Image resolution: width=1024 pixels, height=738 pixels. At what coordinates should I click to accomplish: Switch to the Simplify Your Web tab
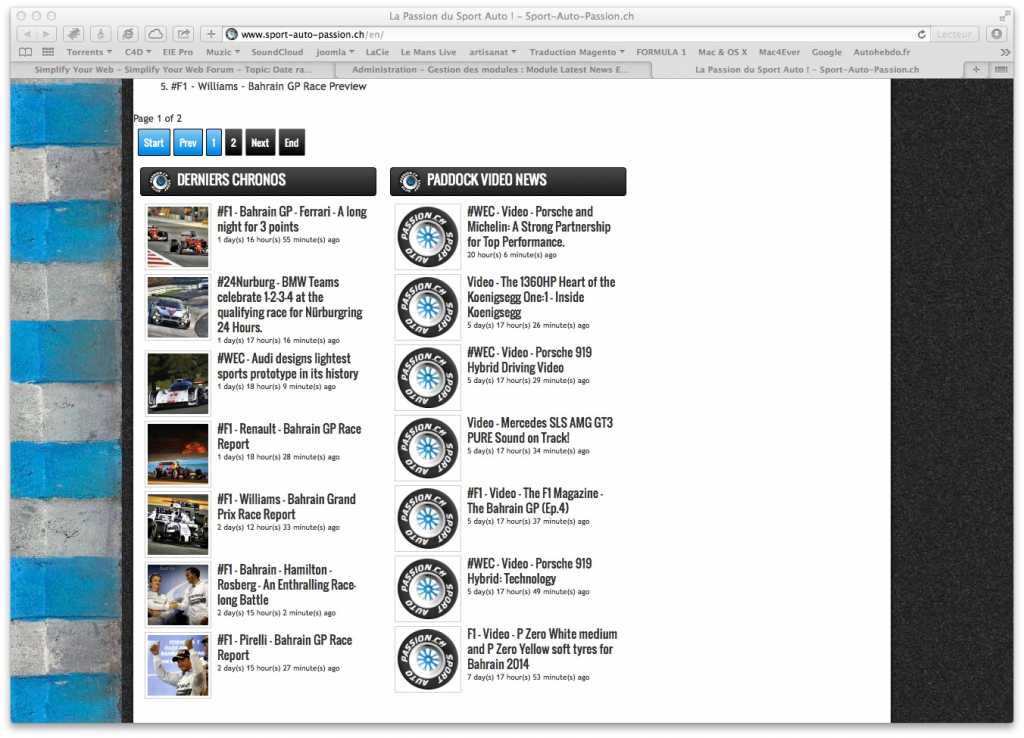pos(172,70)
